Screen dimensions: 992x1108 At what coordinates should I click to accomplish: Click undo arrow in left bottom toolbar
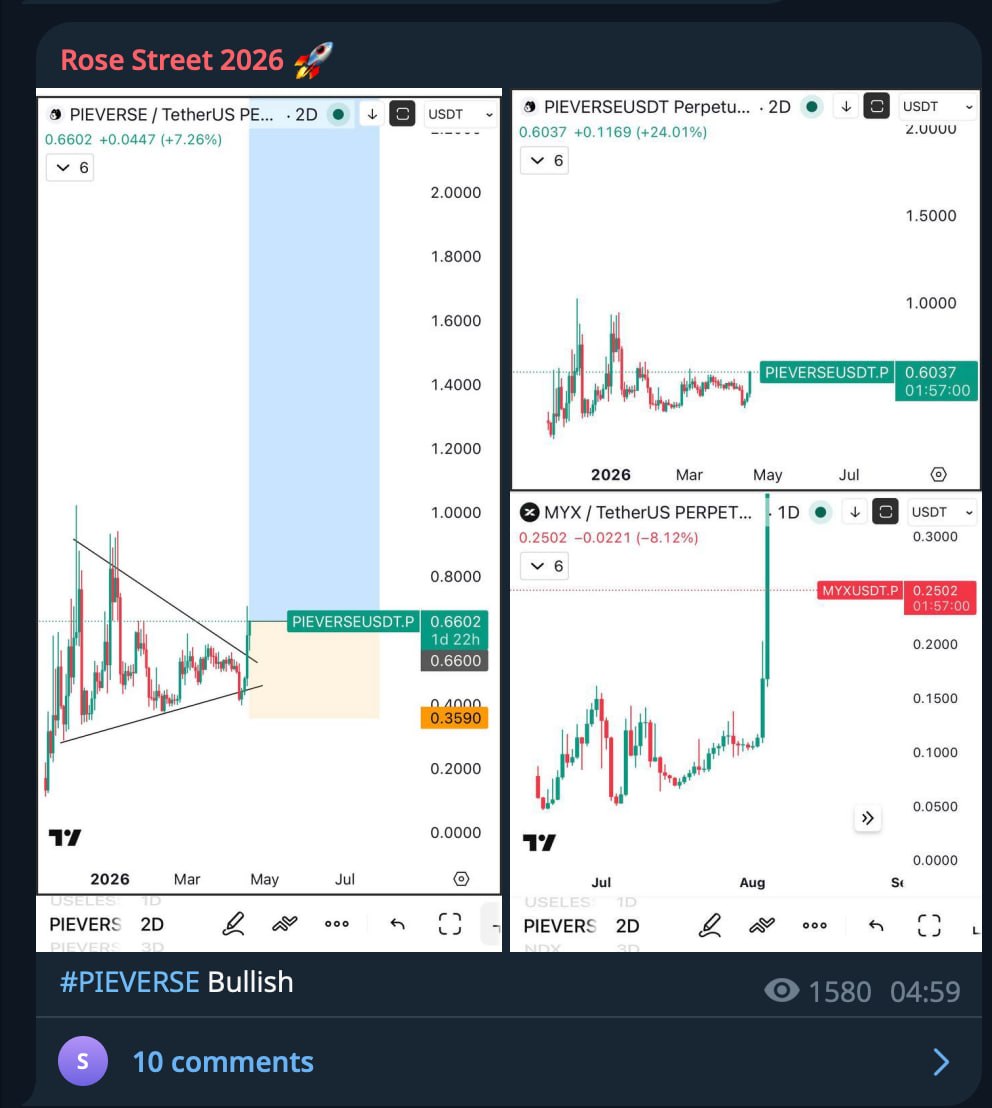click(x=397, y=924)
